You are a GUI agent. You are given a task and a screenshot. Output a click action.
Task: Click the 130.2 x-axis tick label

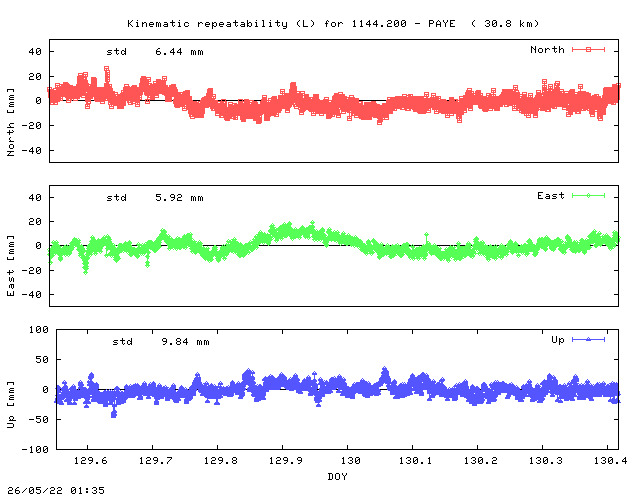point(481,461)
